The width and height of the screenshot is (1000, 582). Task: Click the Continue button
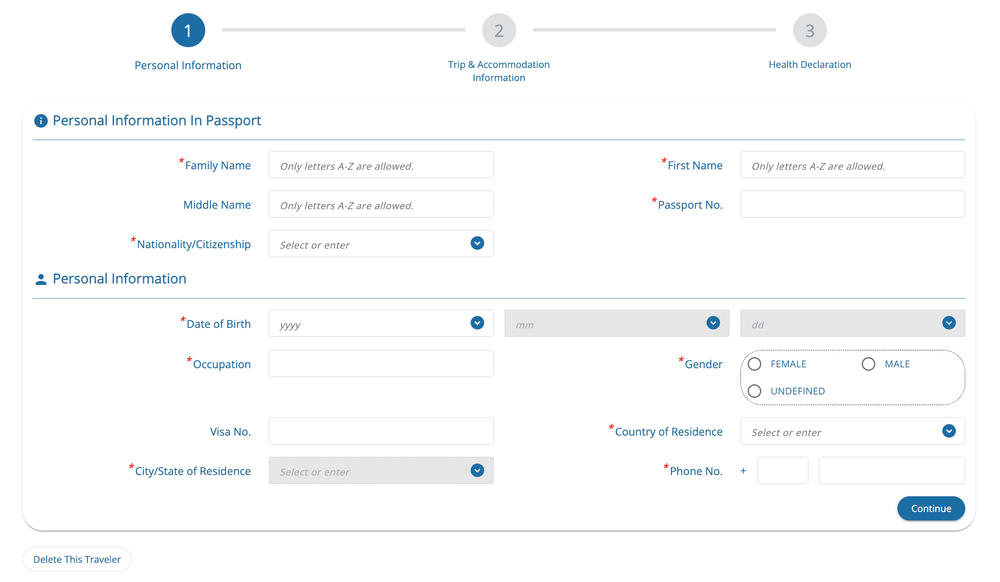[x=930, y=508]
